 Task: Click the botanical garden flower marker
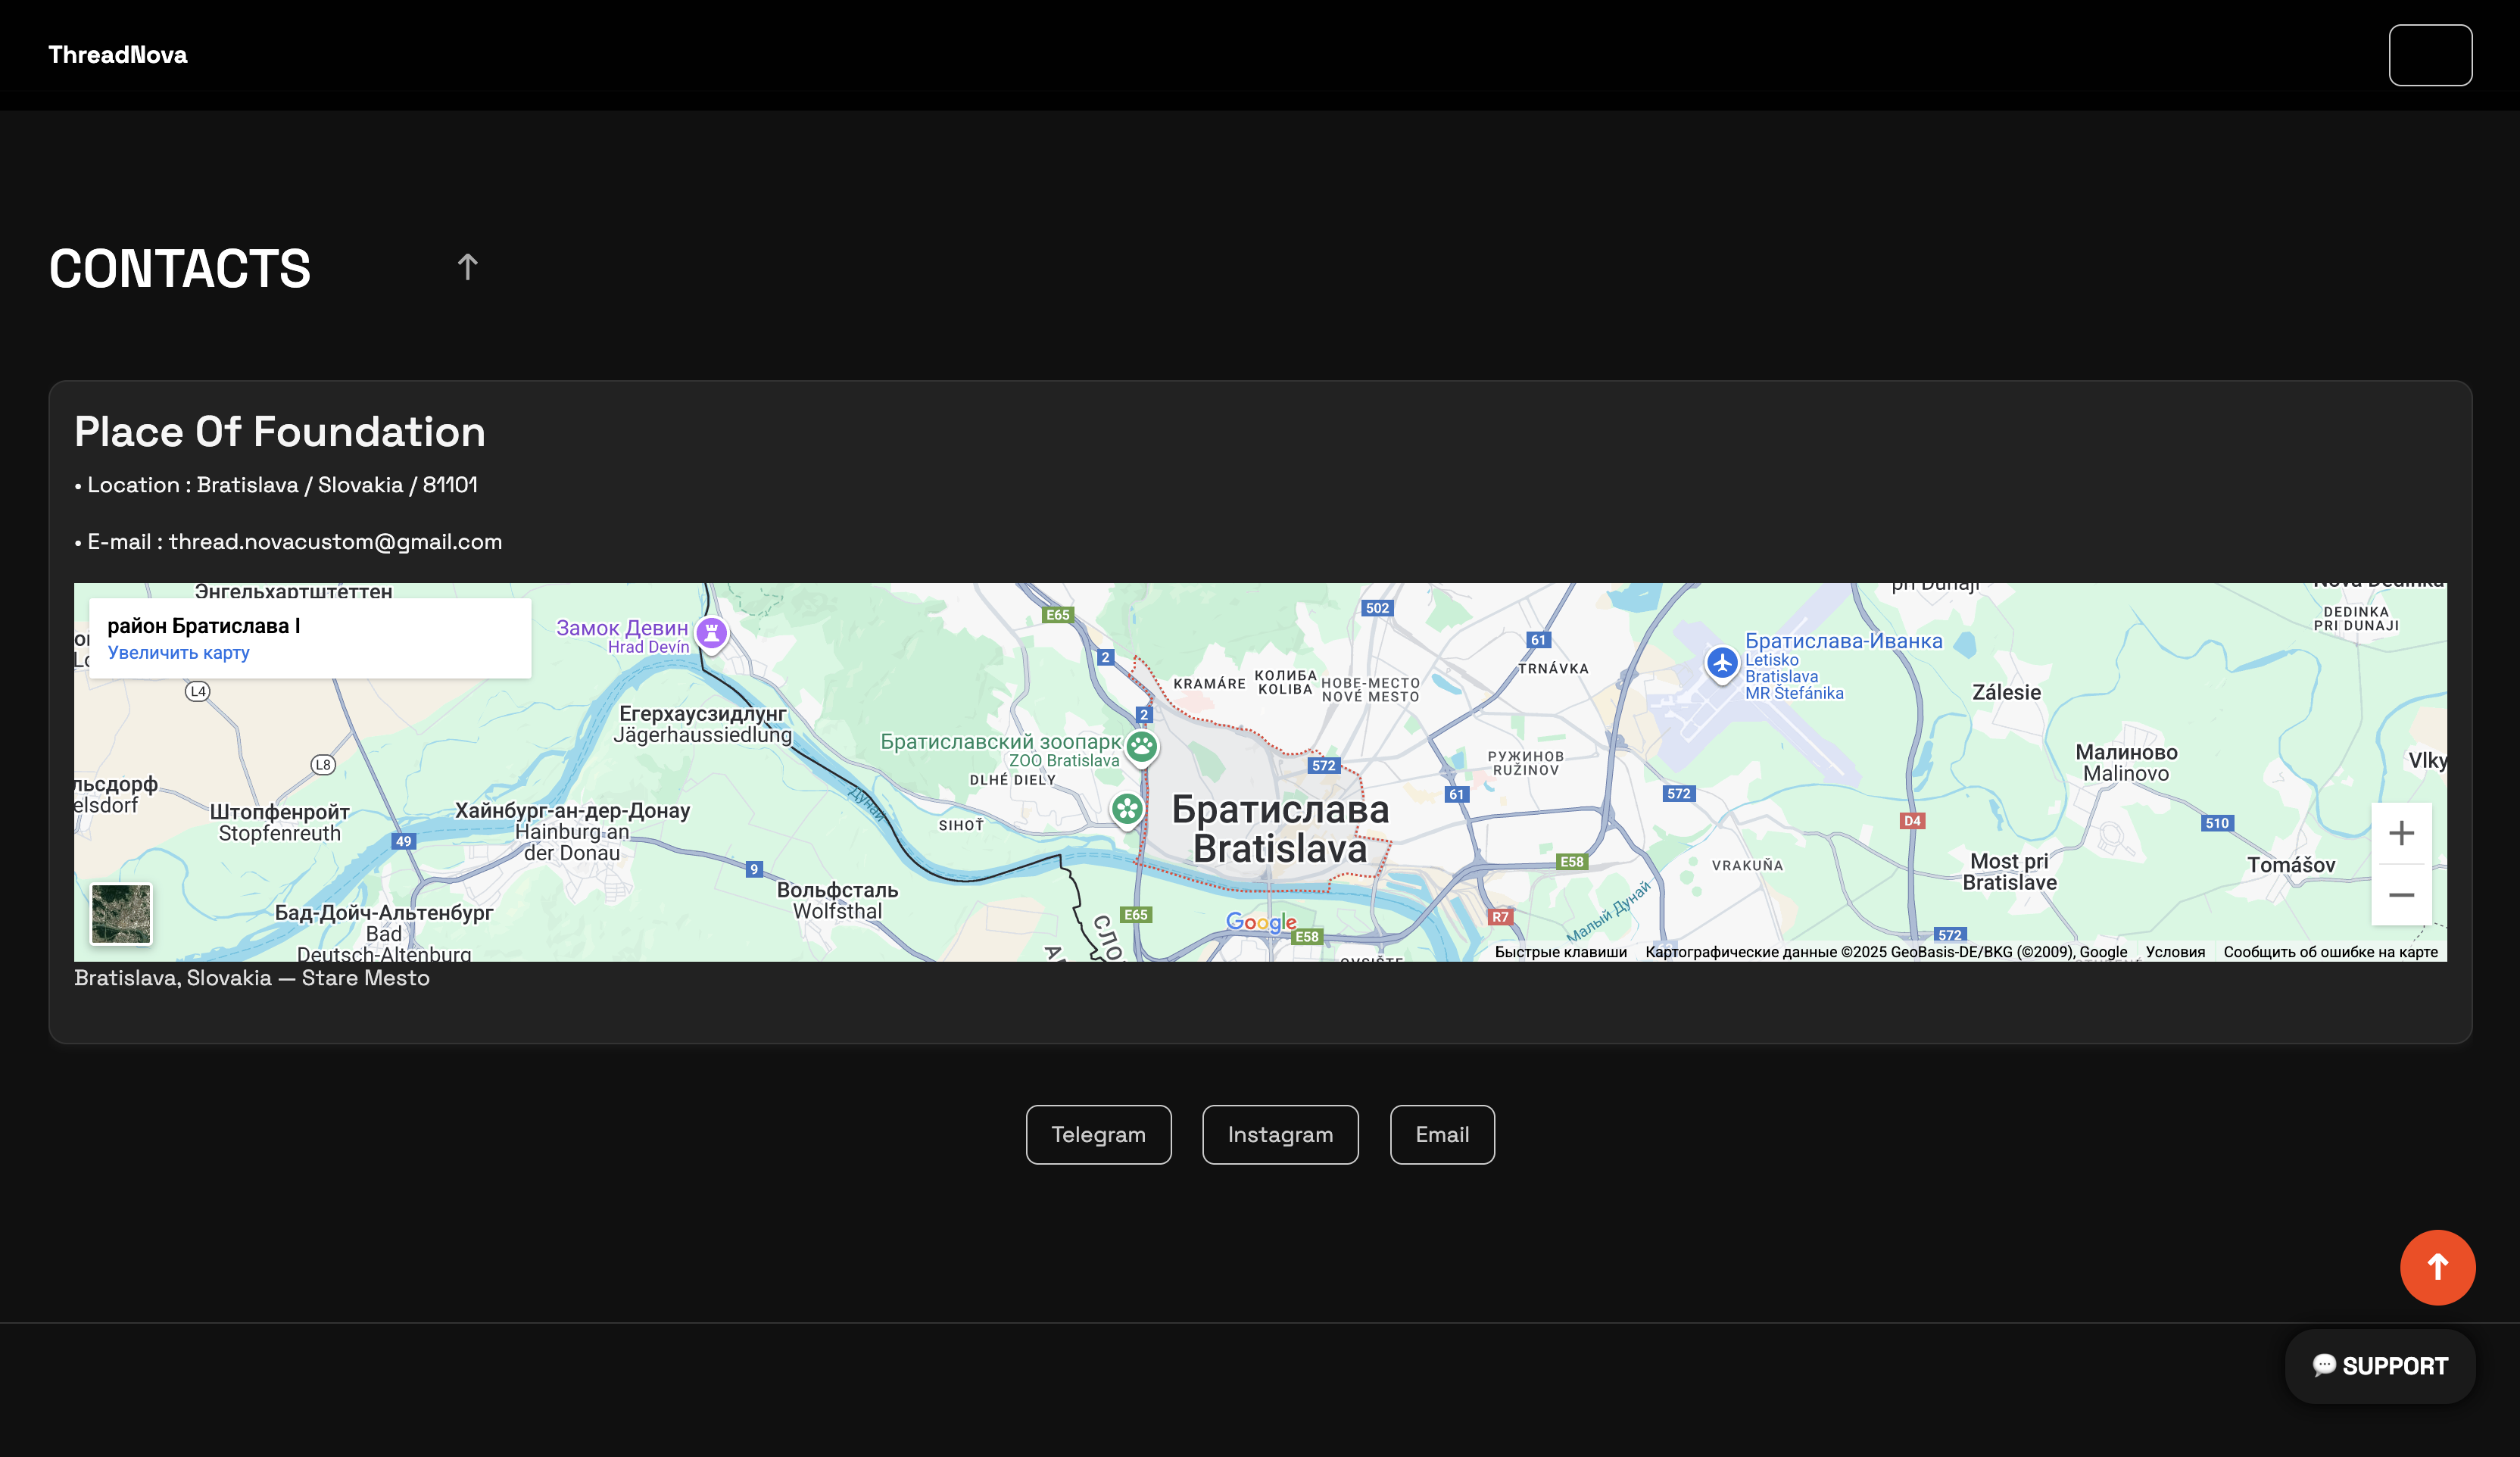coord(1127,808)
